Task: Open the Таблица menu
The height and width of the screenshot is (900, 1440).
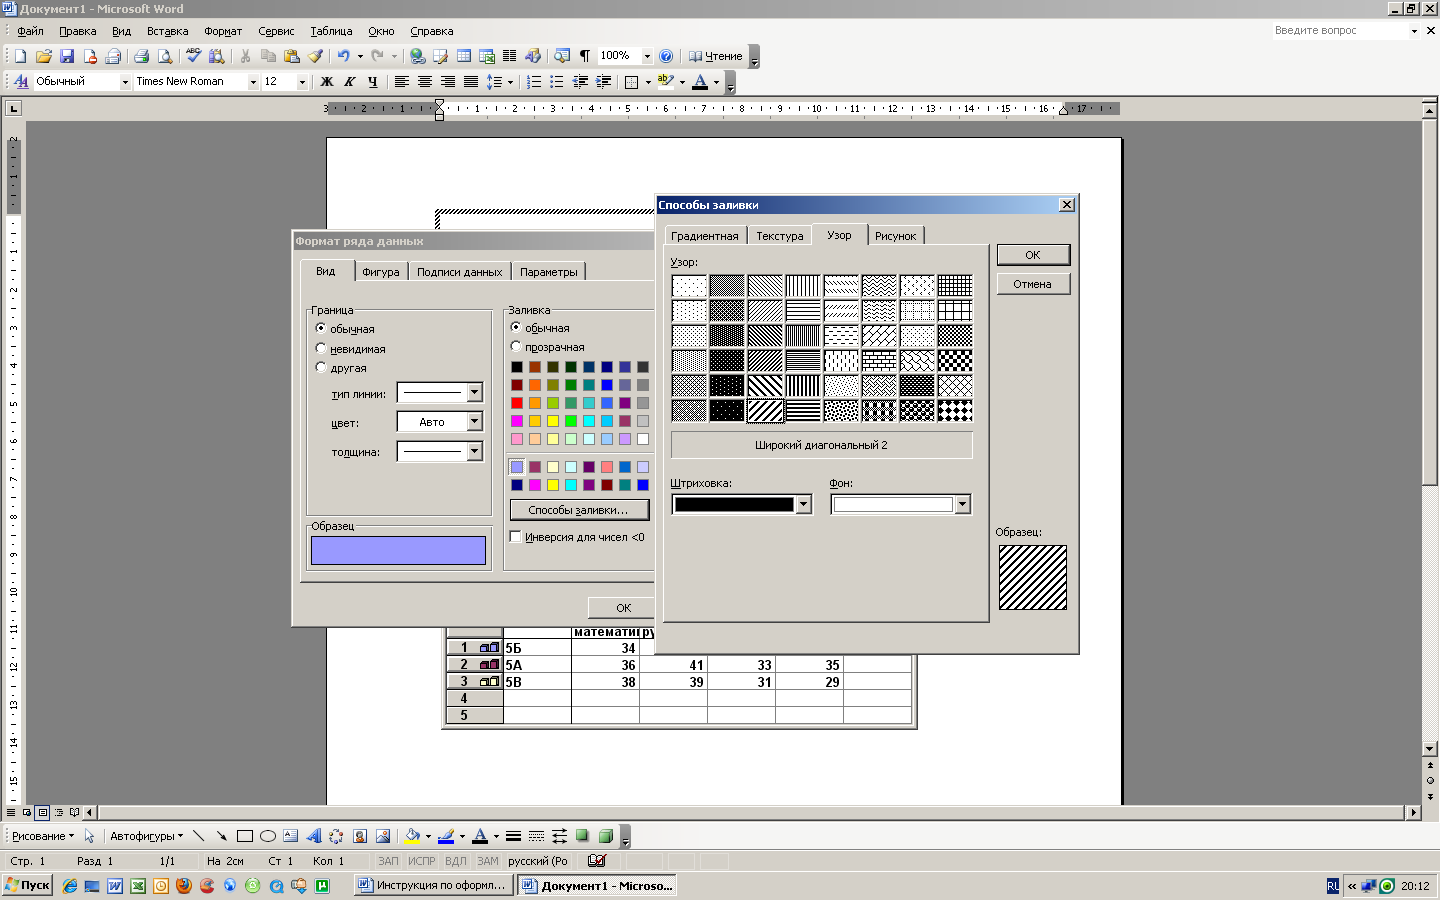Action: pos(331,31)
